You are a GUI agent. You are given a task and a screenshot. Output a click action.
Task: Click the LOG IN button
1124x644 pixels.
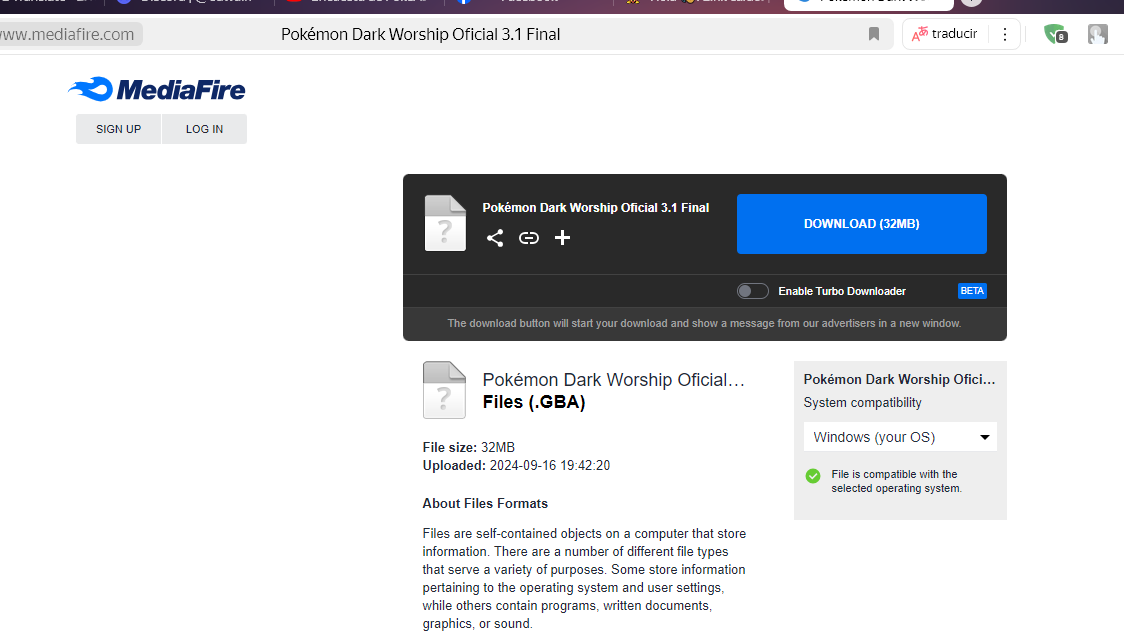click(x=204, y=129)
